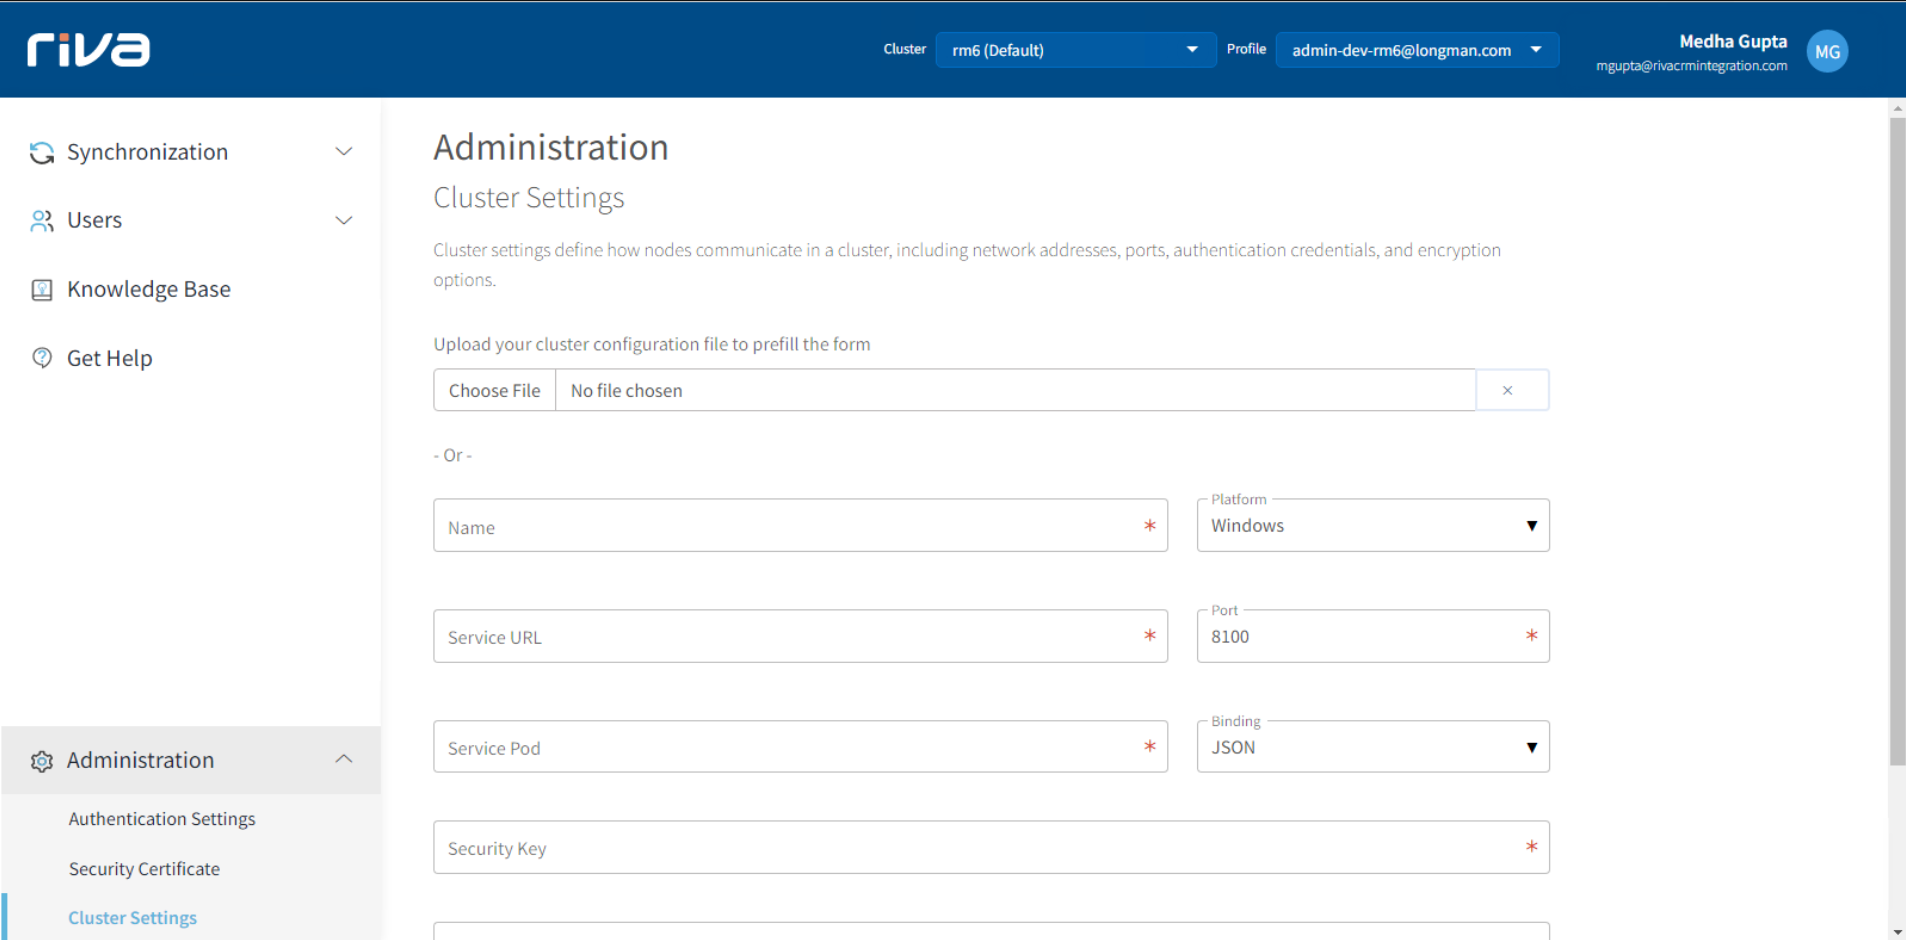Select Cluster Settings in sidebar

(x=132, y=918)
